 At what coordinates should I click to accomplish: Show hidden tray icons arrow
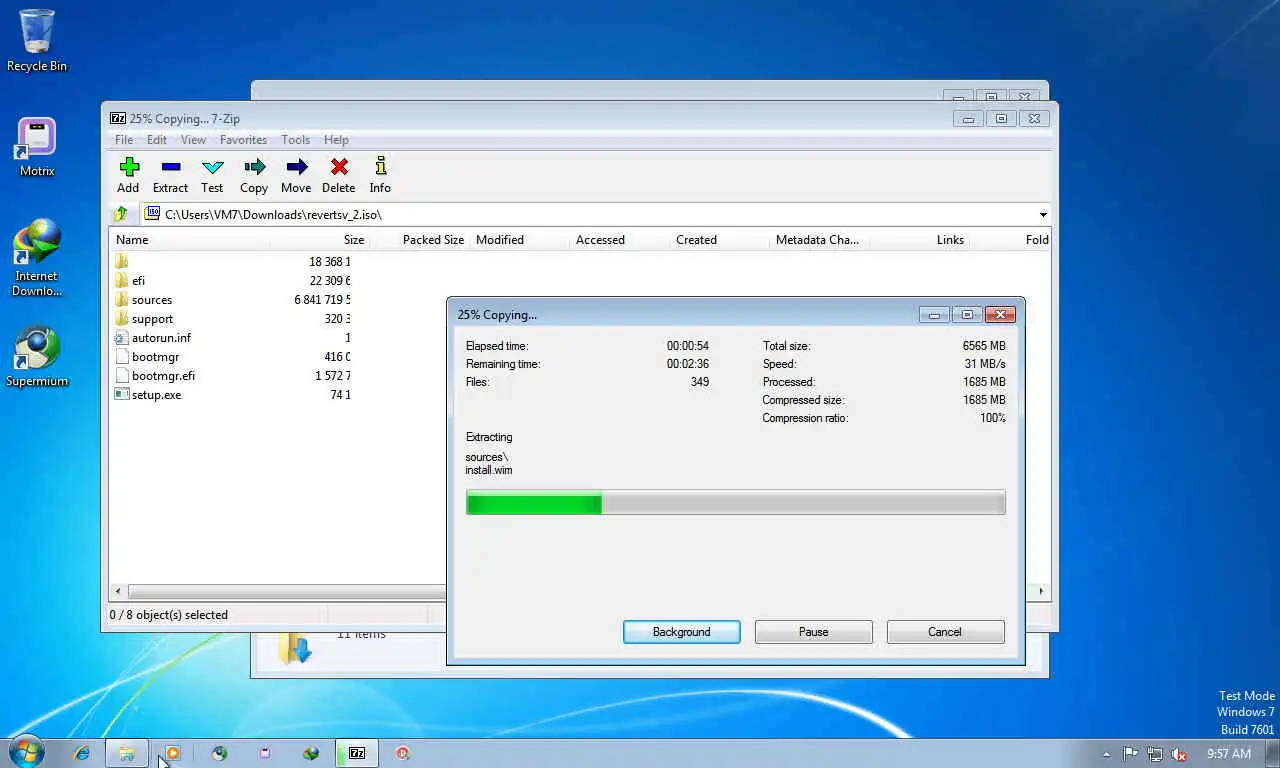[1106, 754]
